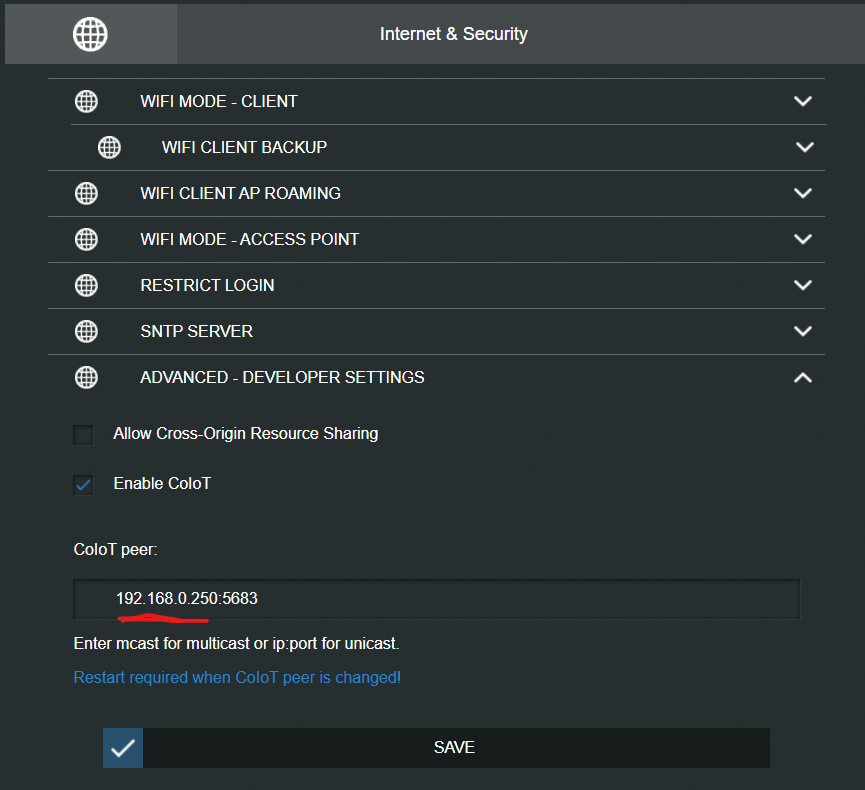865x790 pixels.
Task: Click globe icon beside RESTRICT LOGIN
Action: [87, 285]
